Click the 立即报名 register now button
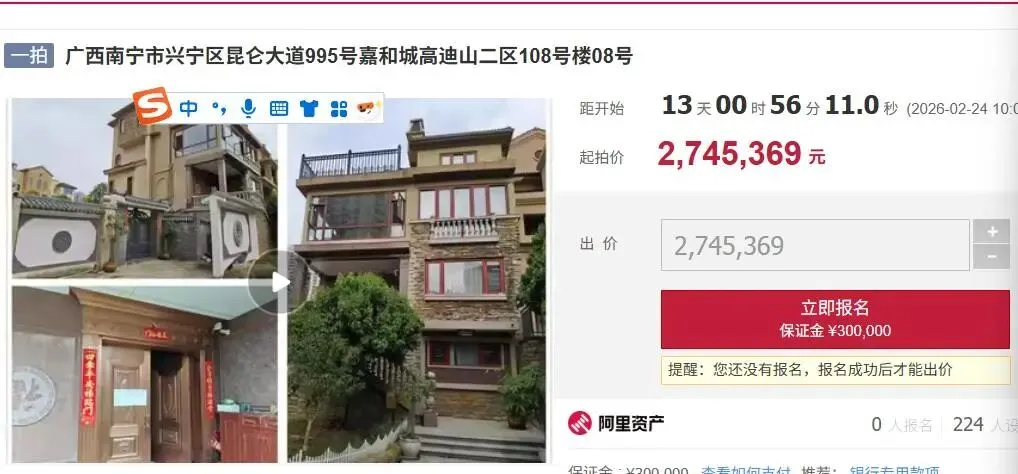This screenshot has height=474, width=1018. 835,319
